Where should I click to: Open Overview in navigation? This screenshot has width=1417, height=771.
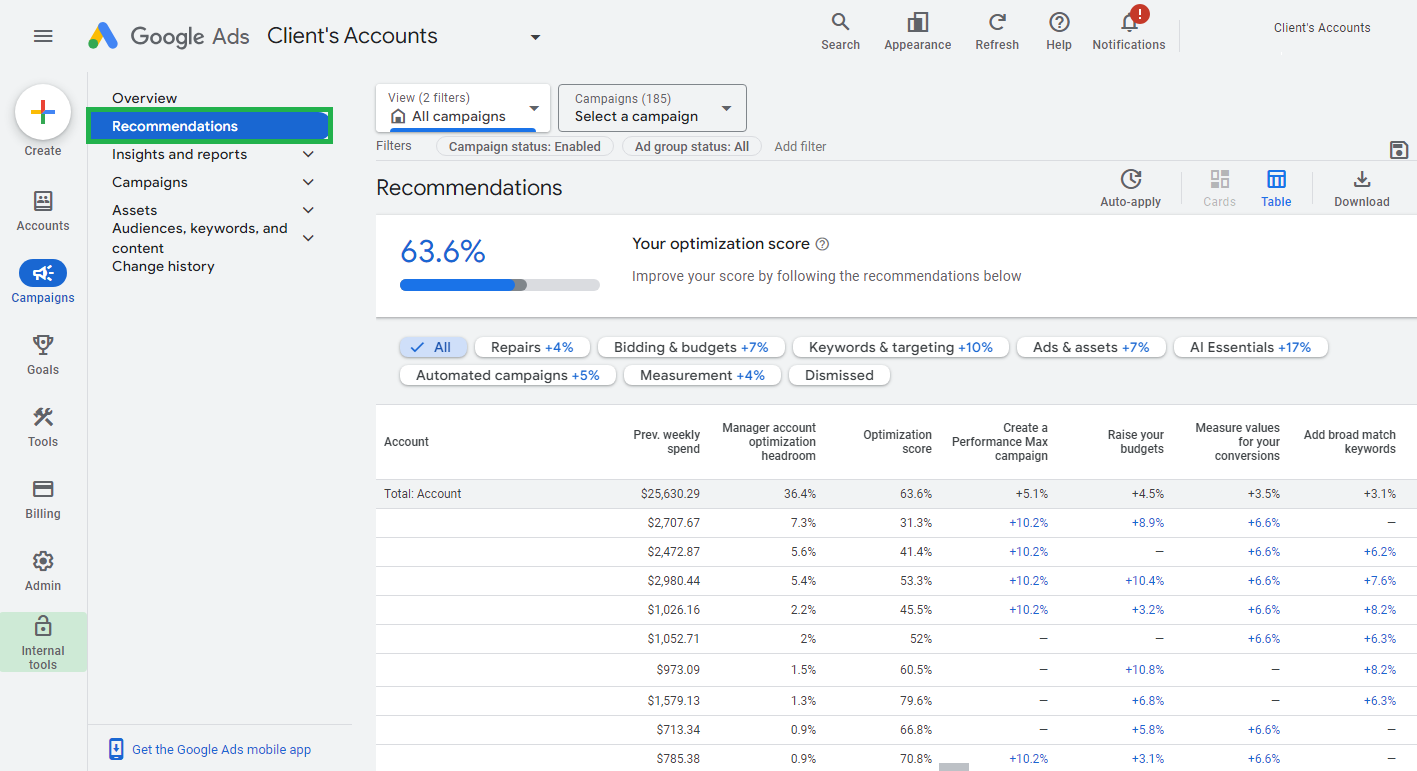(144, 98)
